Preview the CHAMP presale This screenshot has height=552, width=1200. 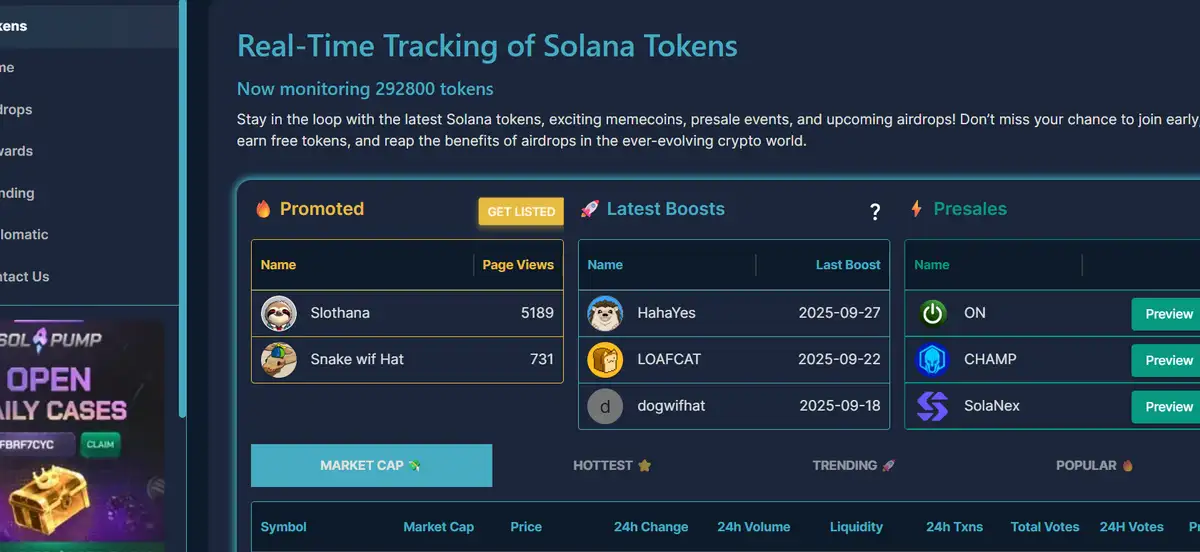(1168, 360)
